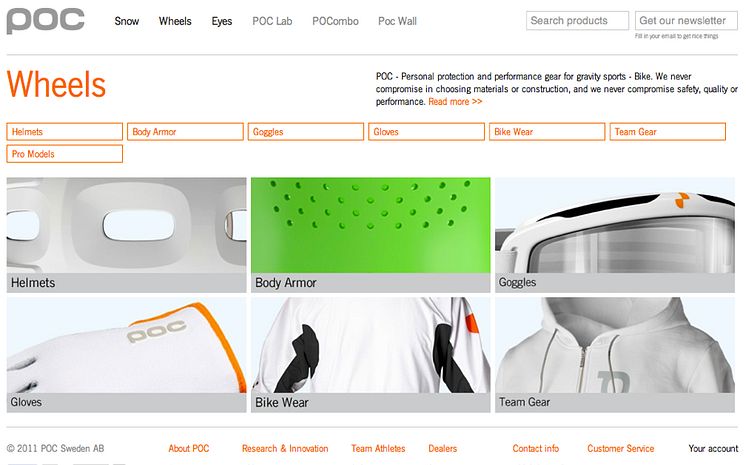This screenshot has width=746, height=465.
Task: Open the Eyes navigation item
Action: pyautogui.click(x=222, y=21)
